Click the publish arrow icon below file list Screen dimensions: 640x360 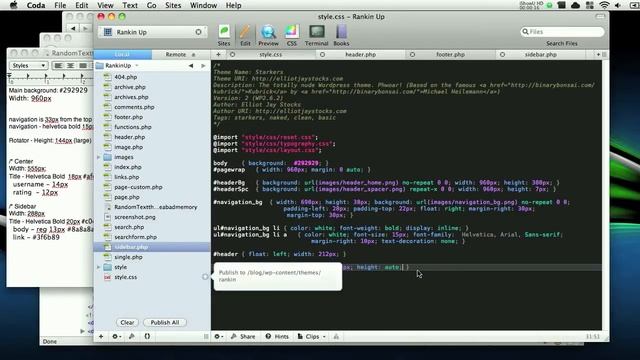coord(132,336)
